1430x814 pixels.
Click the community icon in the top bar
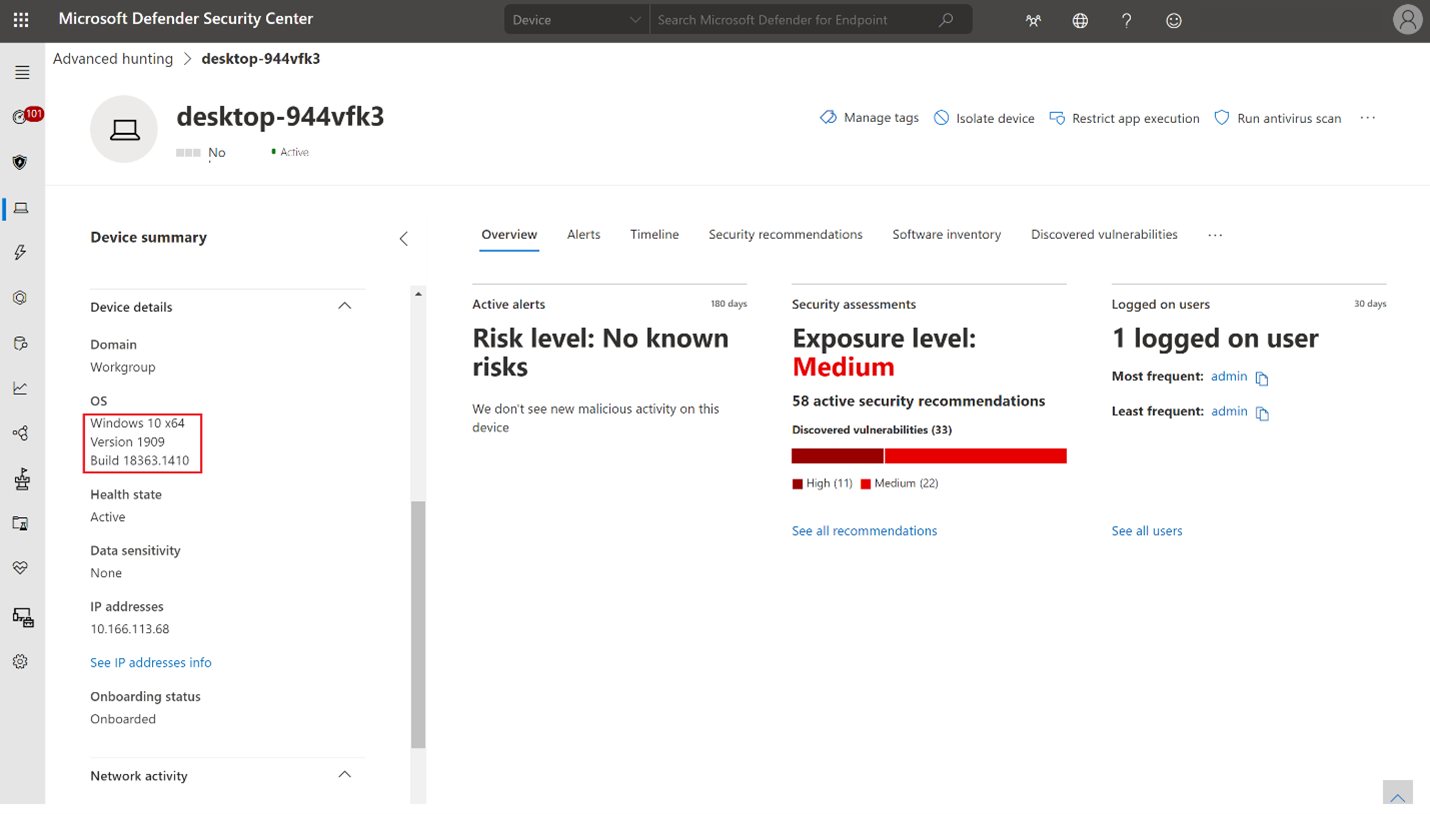point(1032,20)
